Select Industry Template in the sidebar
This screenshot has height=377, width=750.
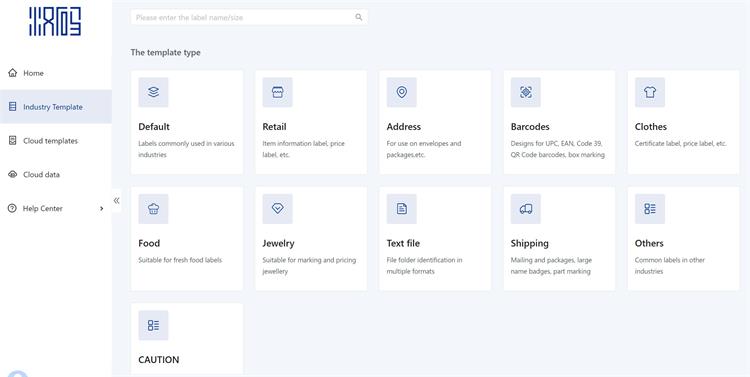56,107
